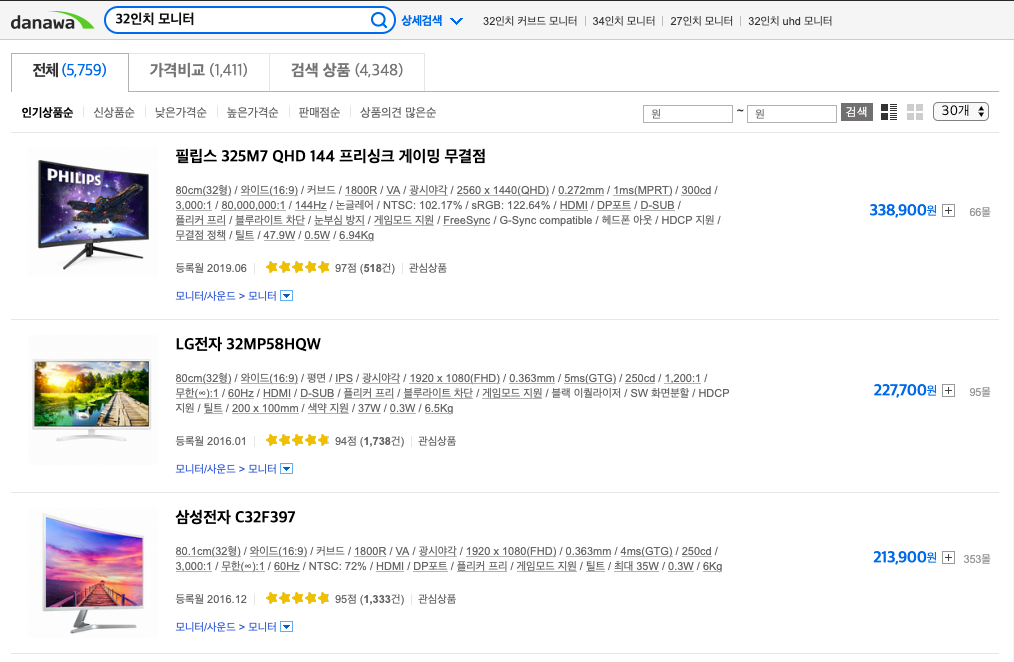The image size is (1014, 662).
Task: Click Philips spec 2560 x 1440(QHD)
Action: [502, 190]
